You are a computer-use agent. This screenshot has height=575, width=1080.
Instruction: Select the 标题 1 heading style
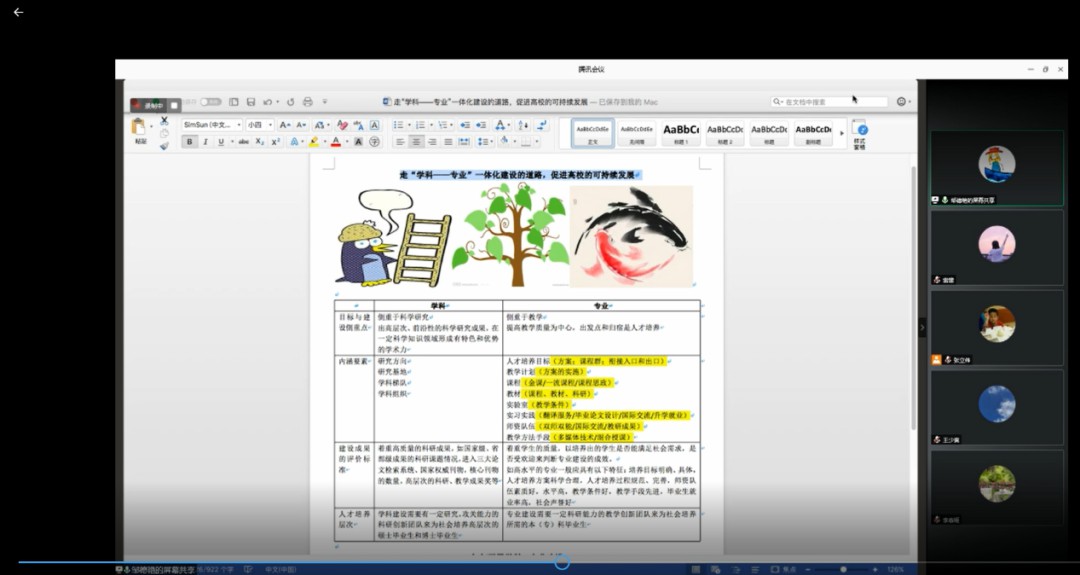tap(681, 132)
